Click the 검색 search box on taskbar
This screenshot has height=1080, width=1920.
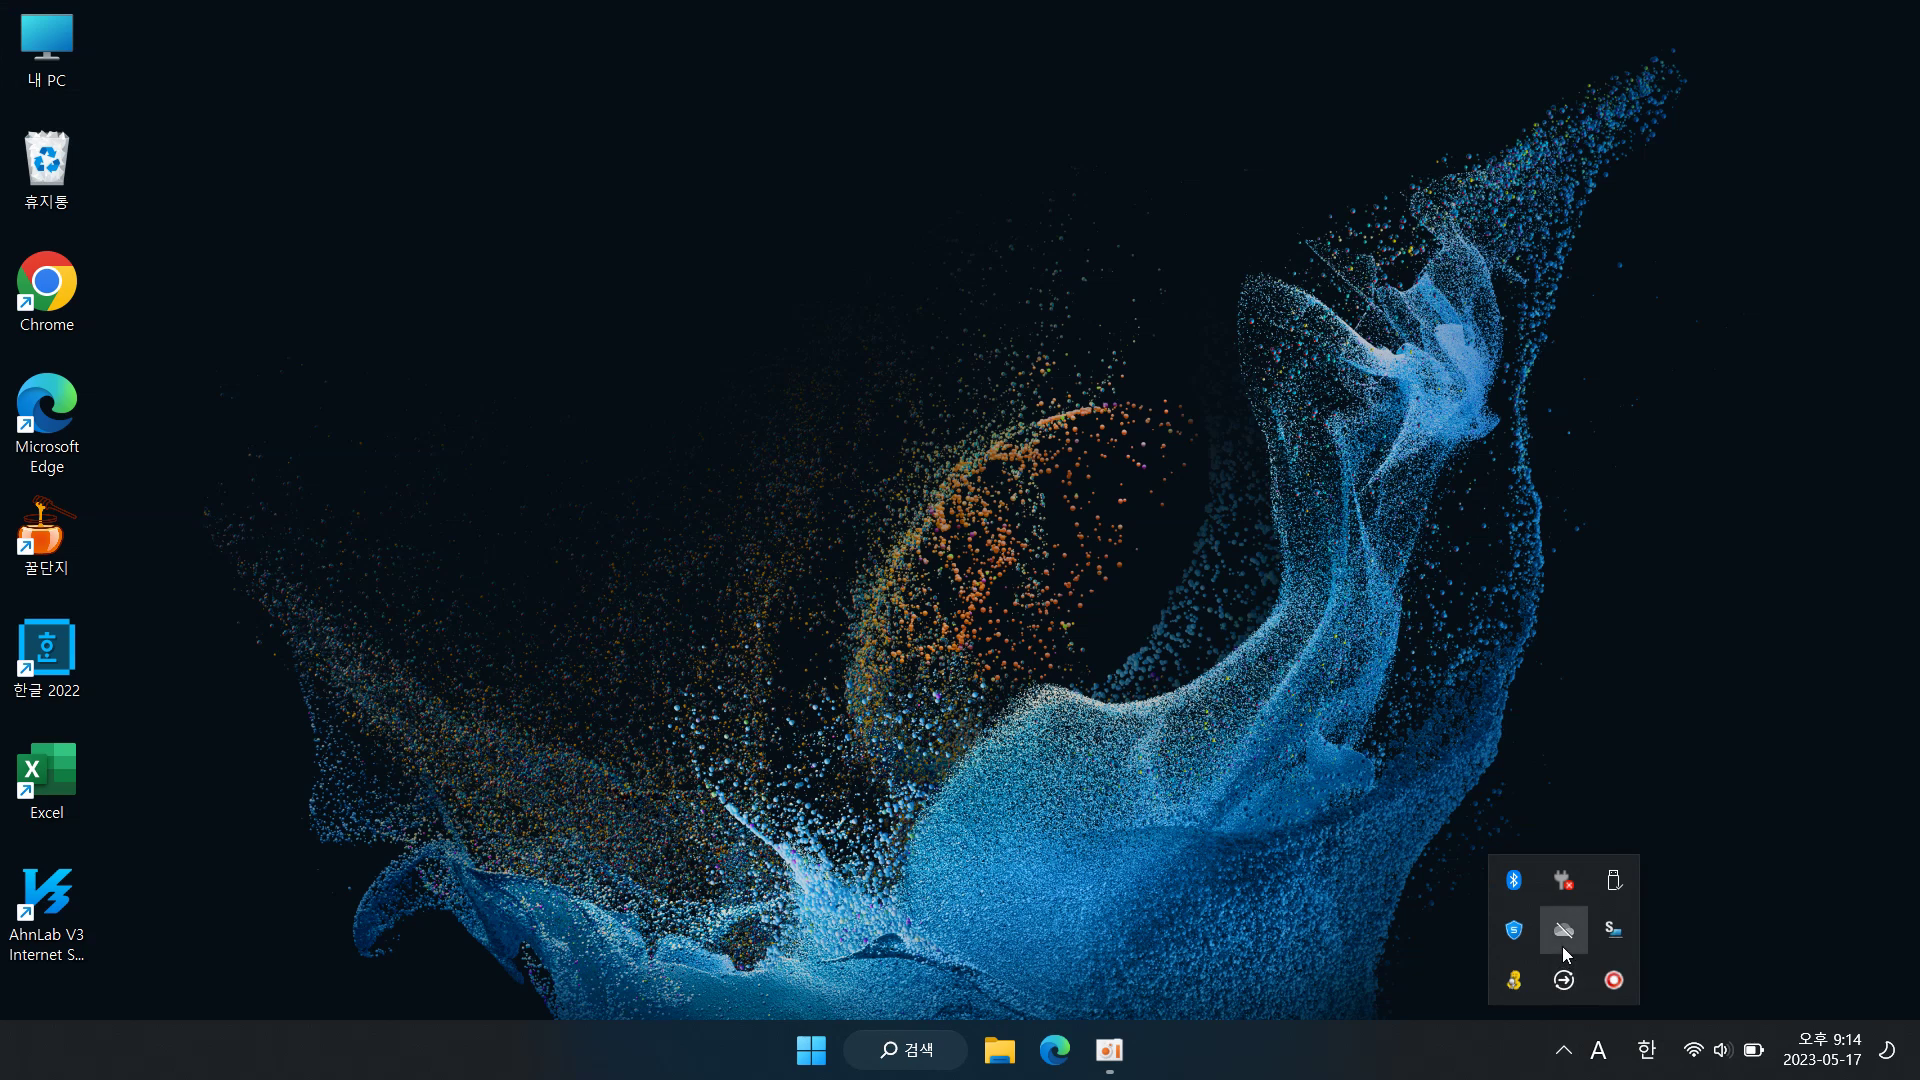click(x=906, y=1050)
